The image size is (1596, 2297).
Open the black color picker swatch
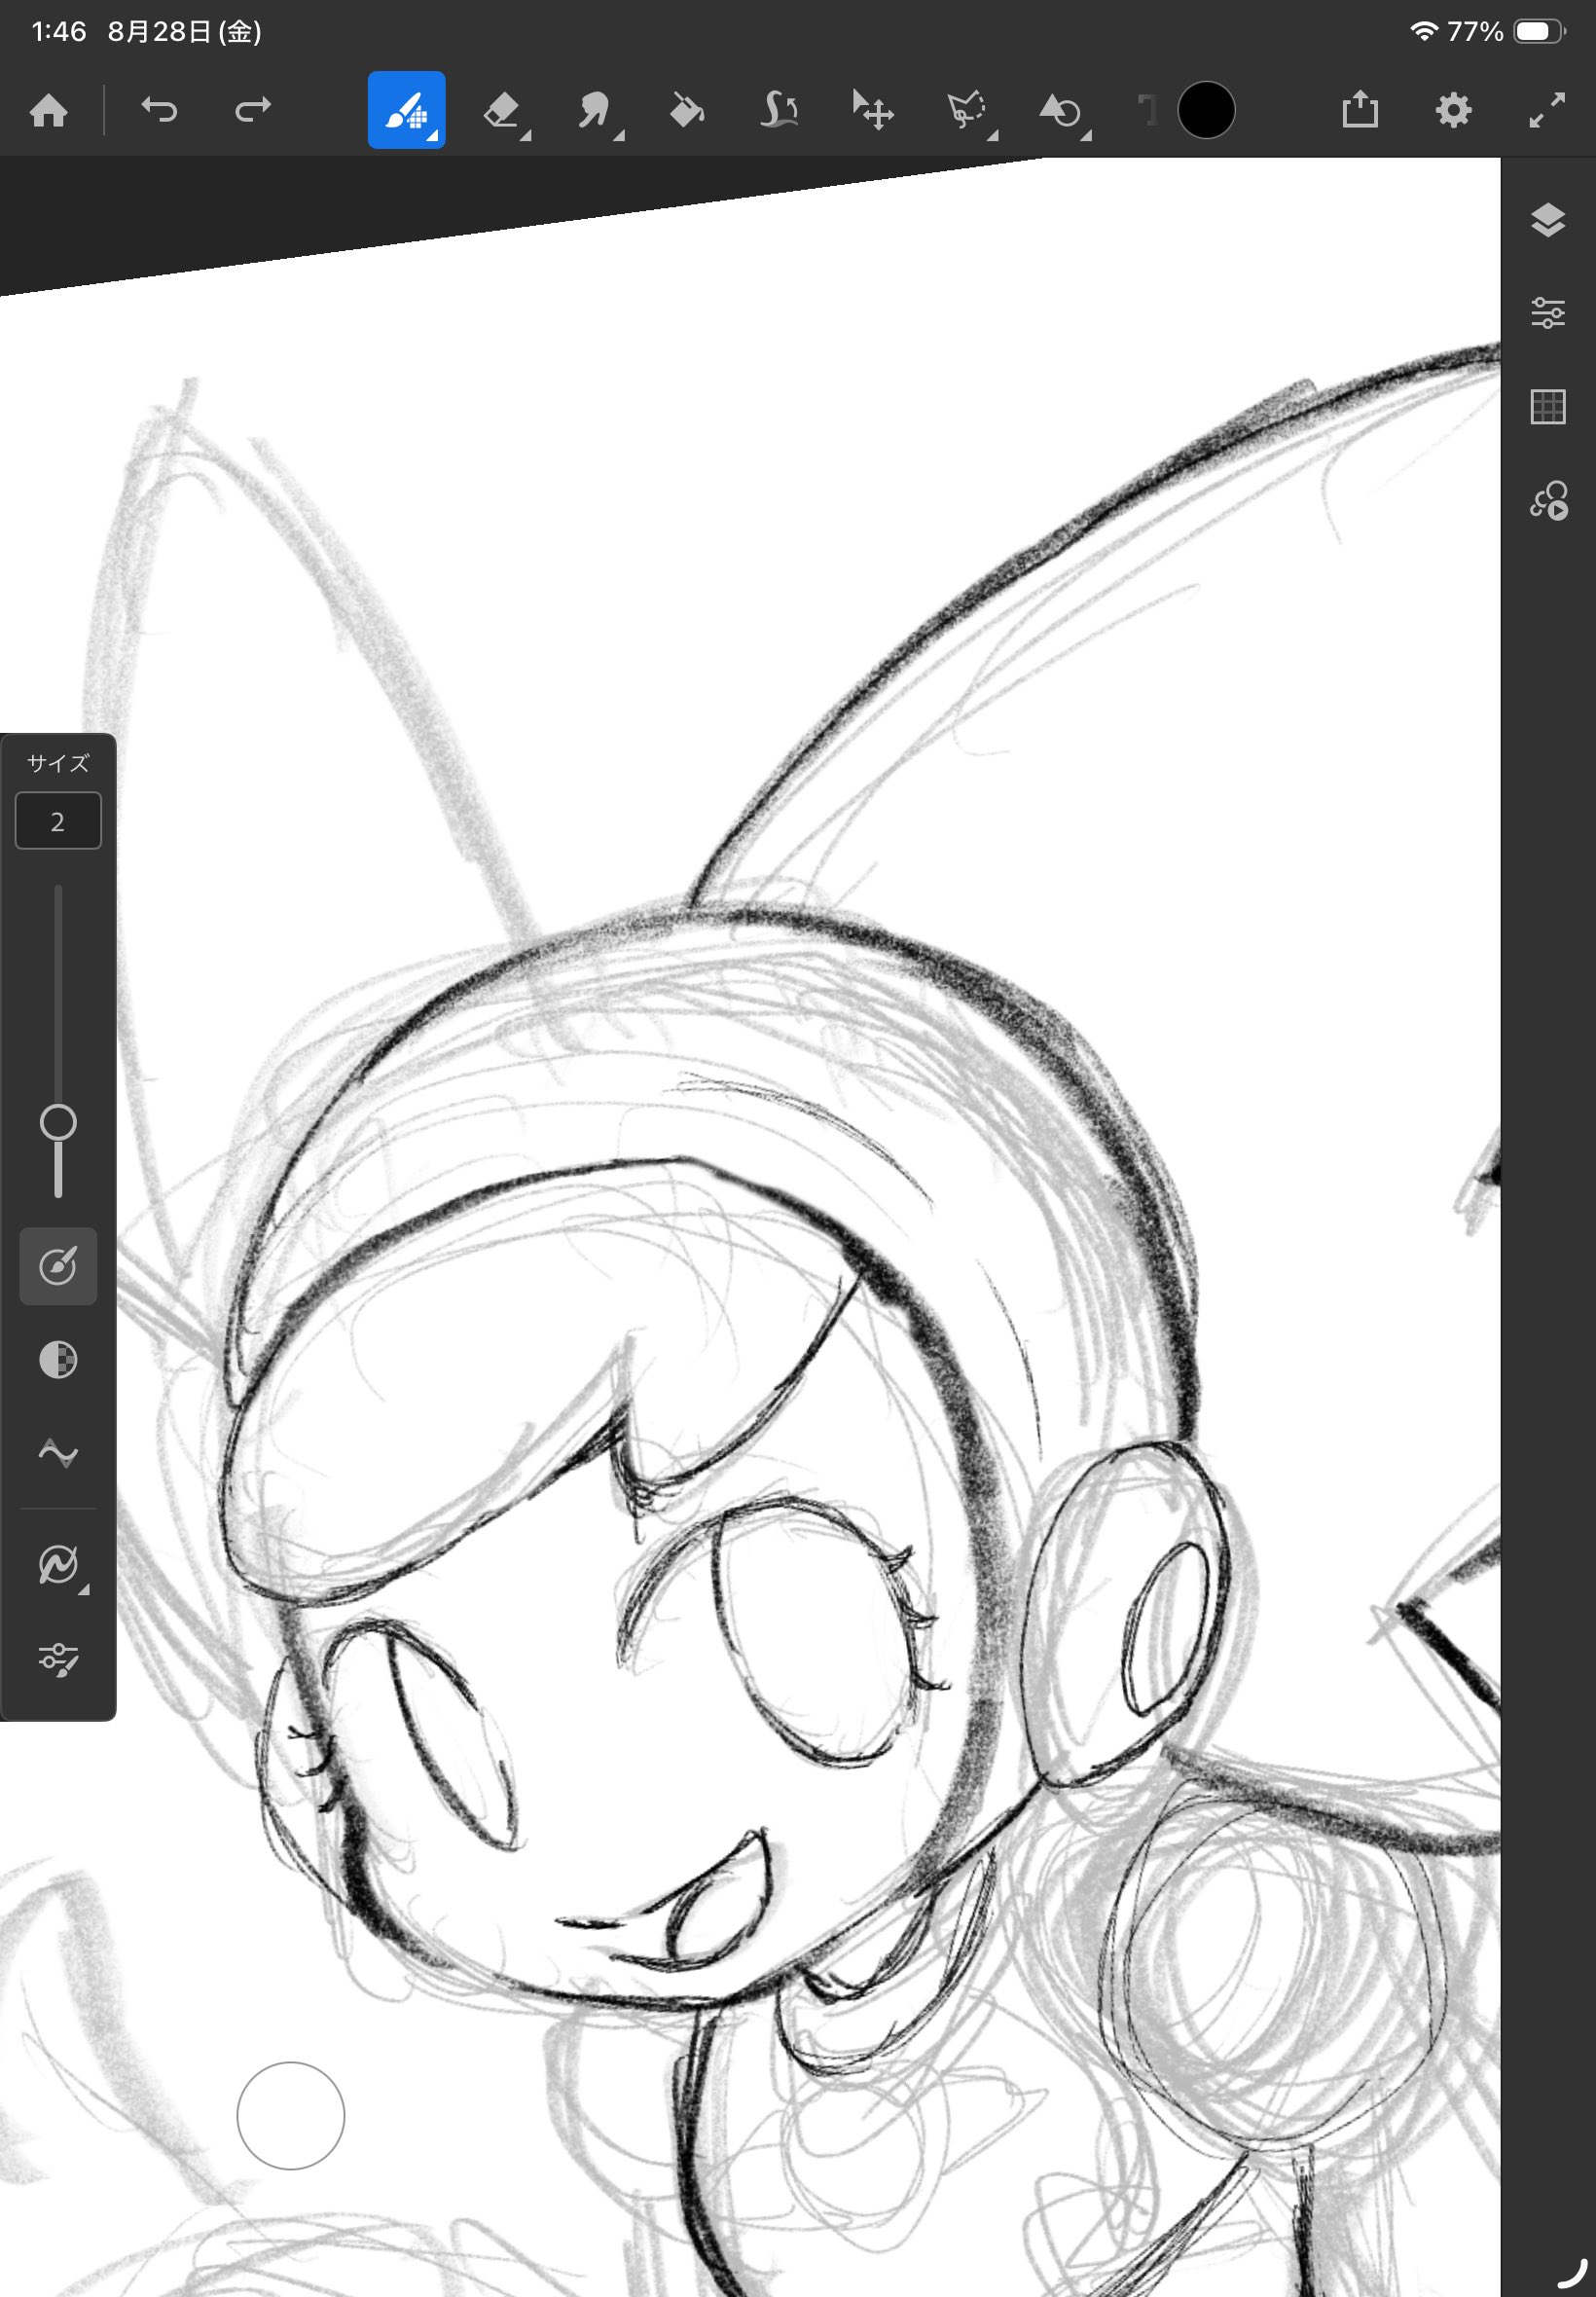1206,110
